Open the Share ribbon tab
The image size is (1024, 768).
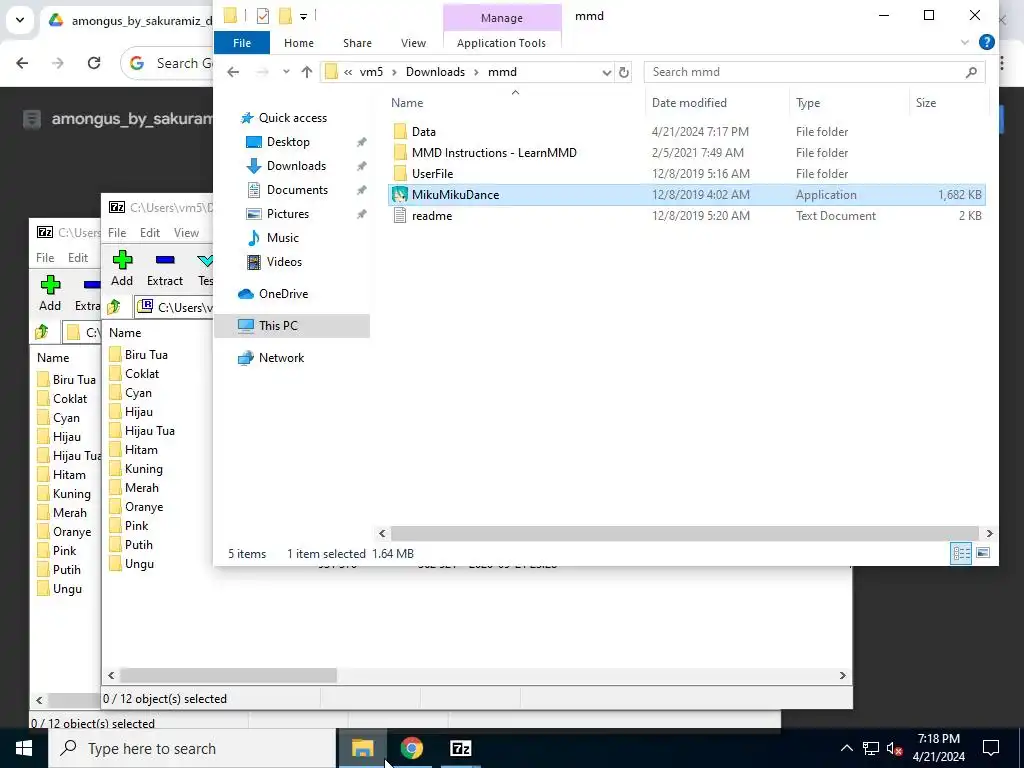click(357, 43)
